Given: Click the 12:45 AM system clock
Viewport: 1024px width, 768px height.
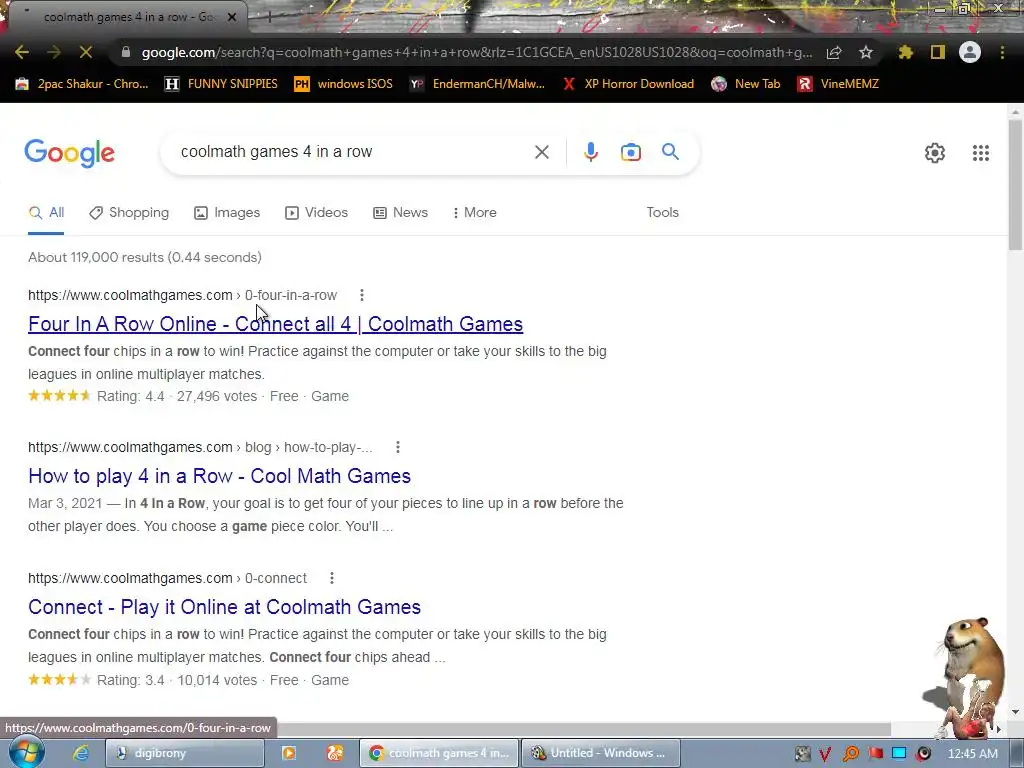Looking at the screenshot, I should [972, 754].
